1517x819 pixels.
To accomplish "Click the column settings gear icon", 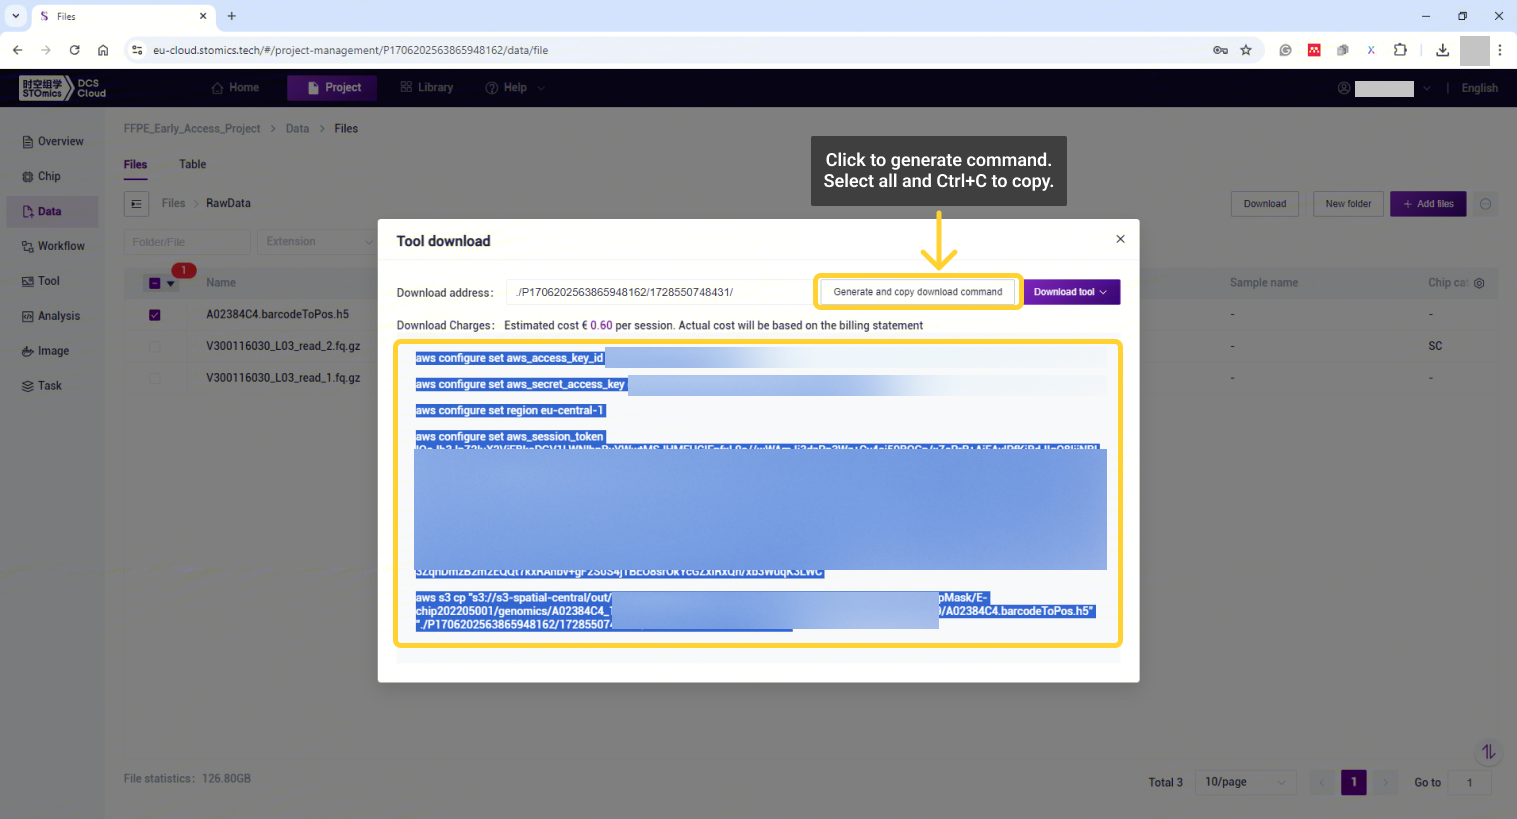I will 1479,283.
